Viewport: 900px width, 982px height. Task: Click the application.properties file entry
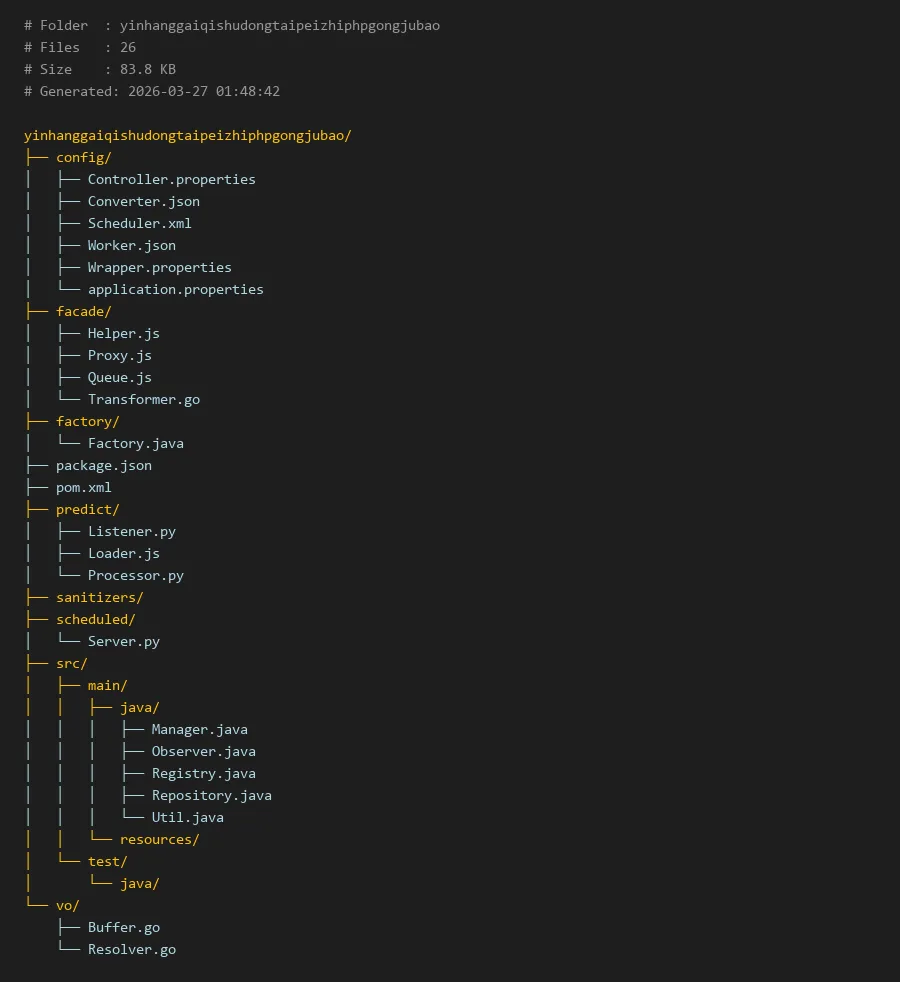point(175,290)
